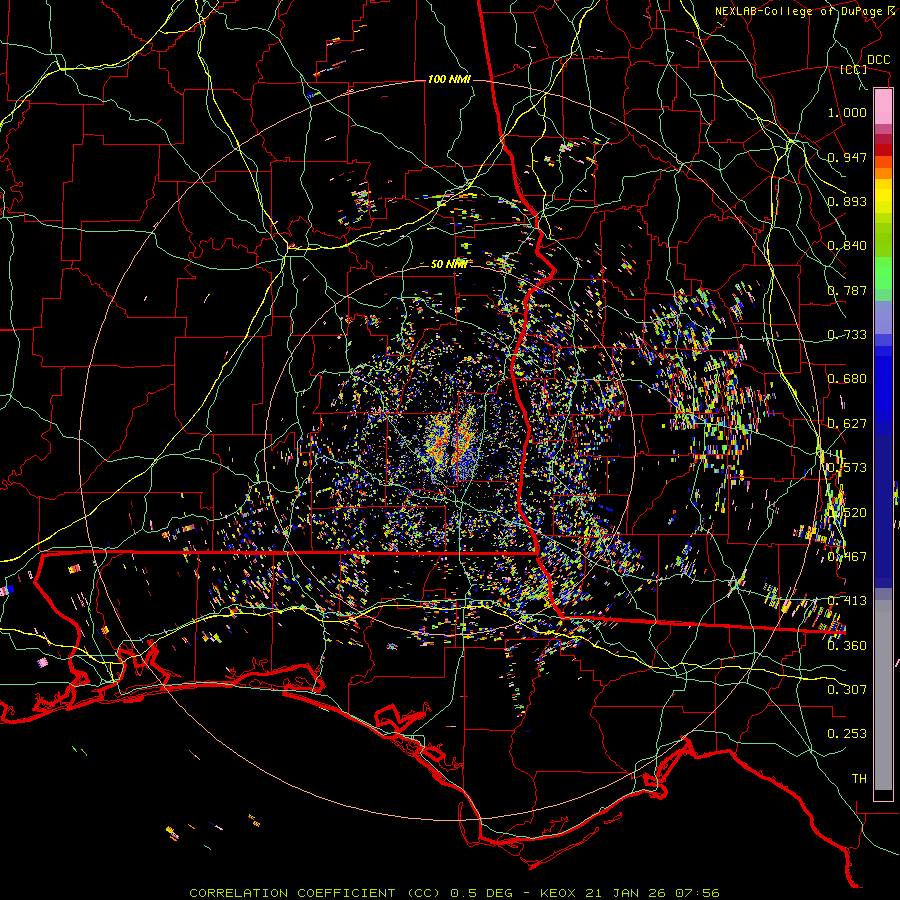
Task: Click the 0.680 scale value
Action: click(x=847, y=379)
